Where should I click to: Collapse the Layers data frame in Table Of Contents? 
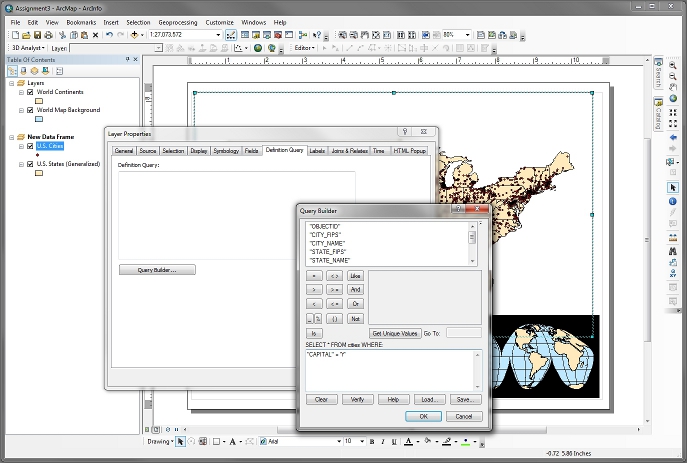click(x=12, y=83)
